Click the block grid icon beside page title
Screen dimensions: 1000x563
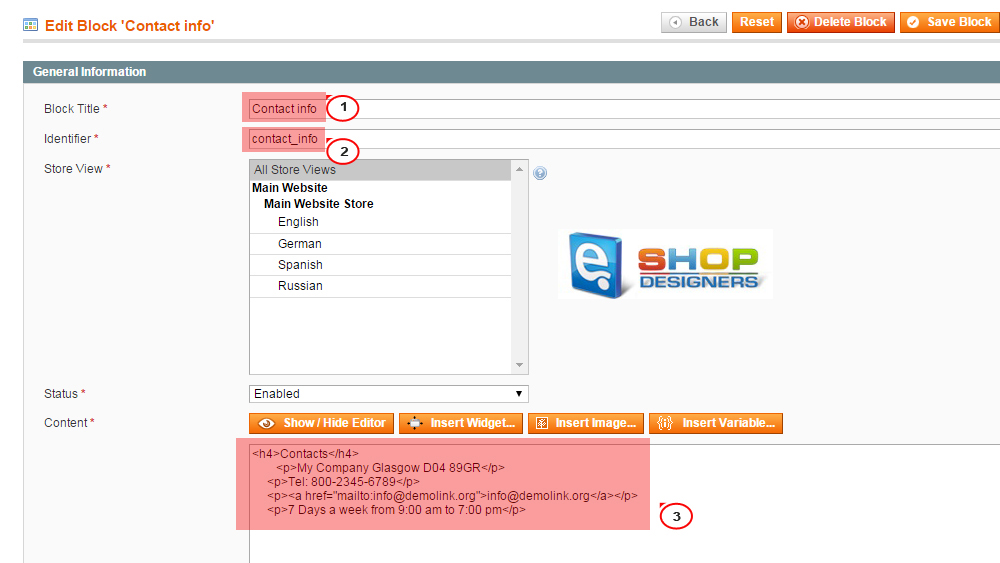30,25
